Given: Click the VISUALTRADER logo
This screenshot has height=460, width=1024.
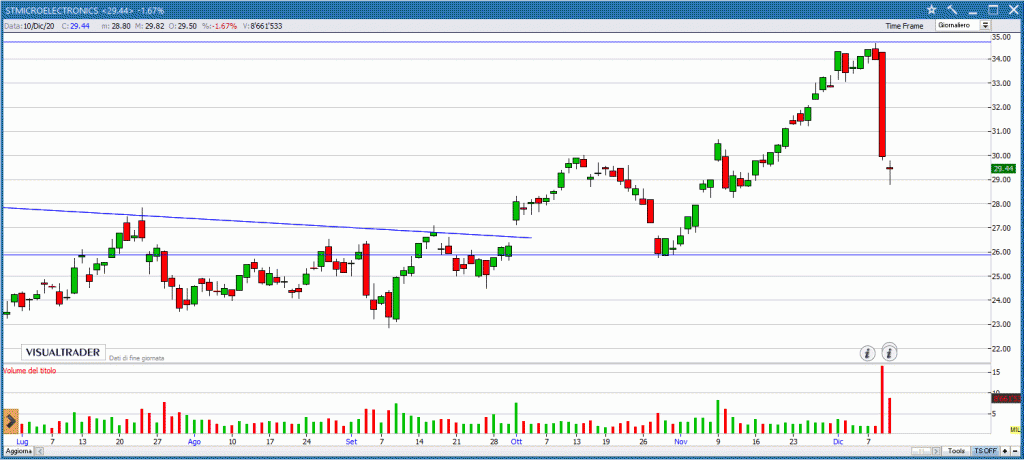Looking at the screenshot, I should coord(63,352).
